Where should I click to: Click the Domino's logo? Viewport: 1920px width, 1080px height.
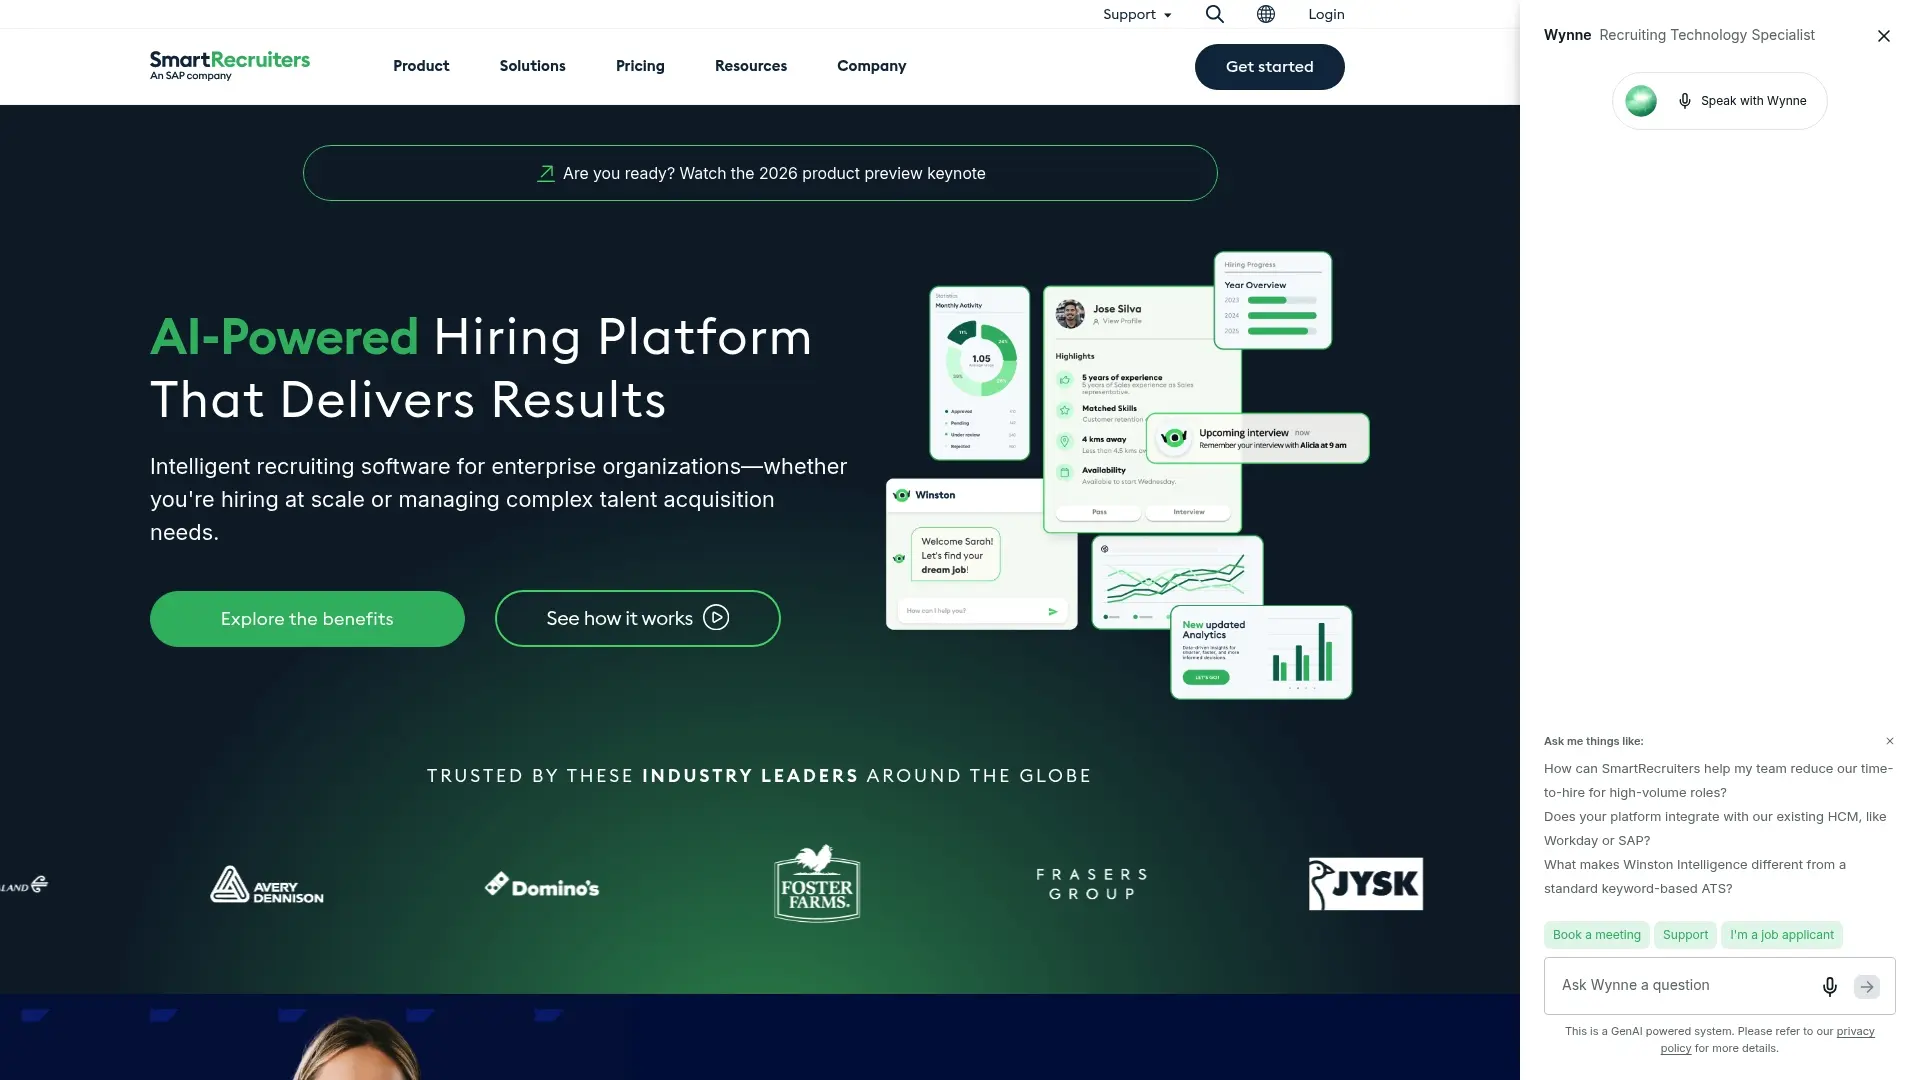(542, 886)
